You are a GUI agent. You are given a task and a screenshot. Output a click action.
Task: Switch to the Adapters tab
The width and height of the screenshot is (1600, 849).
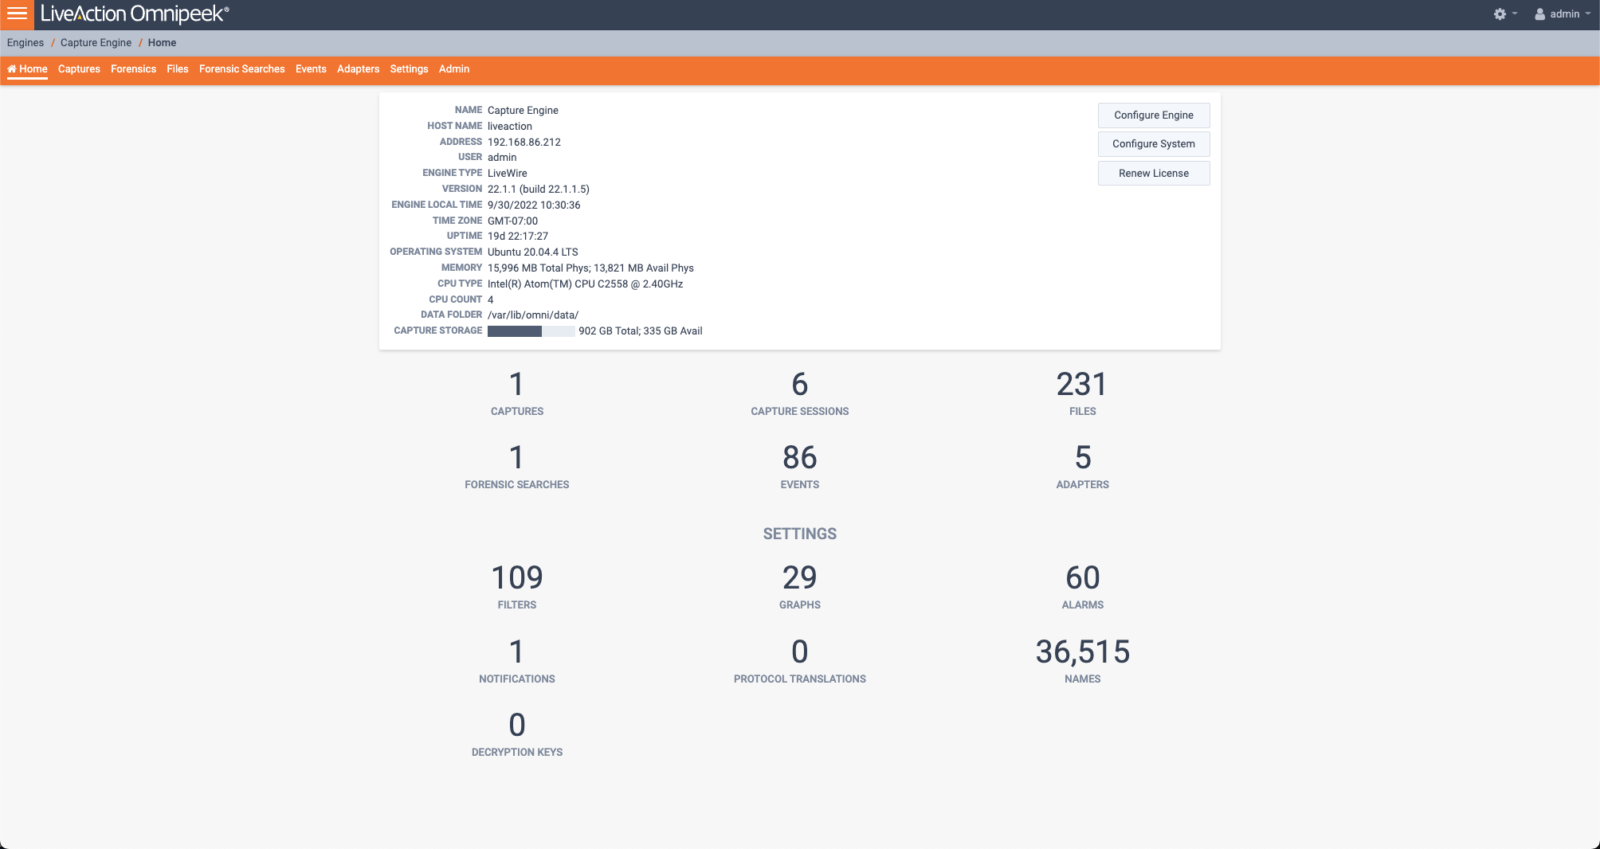click(x=358, y=69)
